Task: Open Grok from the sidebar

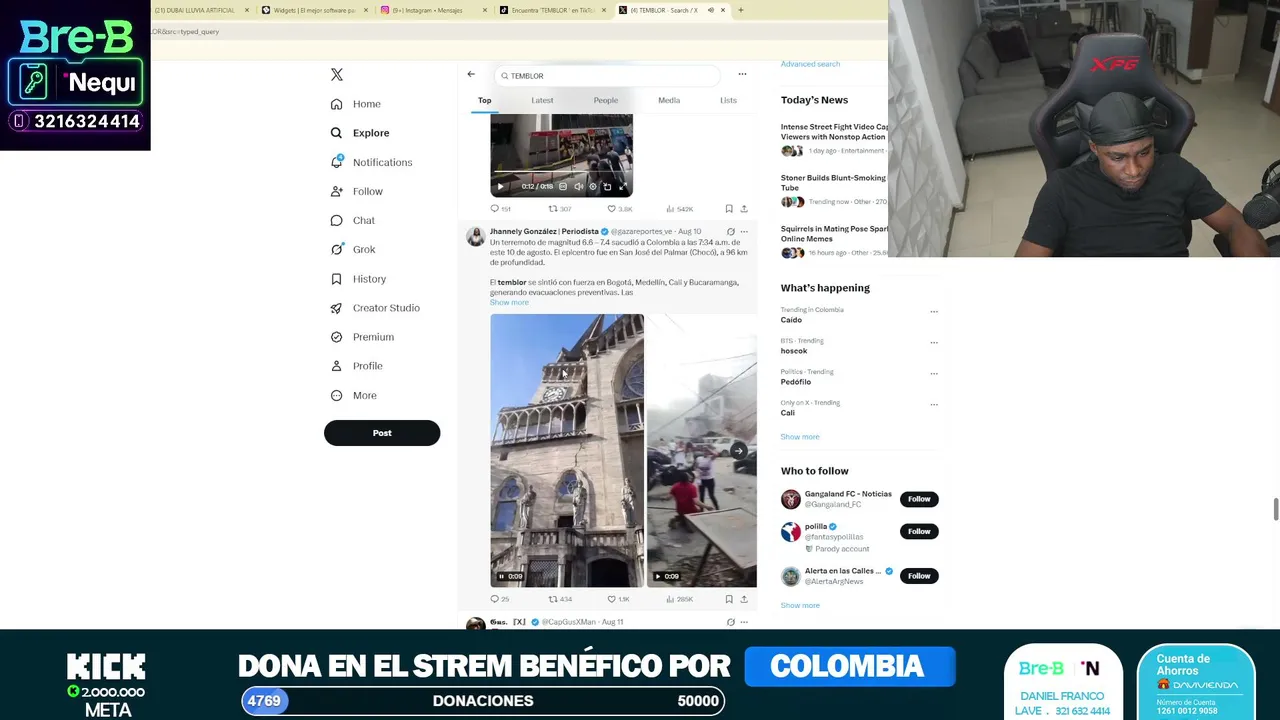Action: point(353,249)
